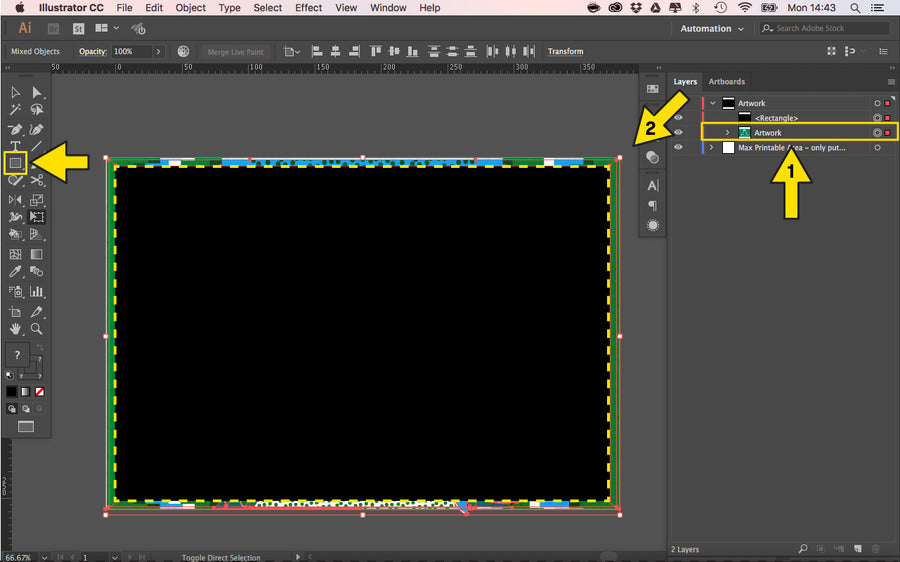Click the Search Adobe Stock field
This screenshot has width=900, height=562.
click(x=825, y=28)
